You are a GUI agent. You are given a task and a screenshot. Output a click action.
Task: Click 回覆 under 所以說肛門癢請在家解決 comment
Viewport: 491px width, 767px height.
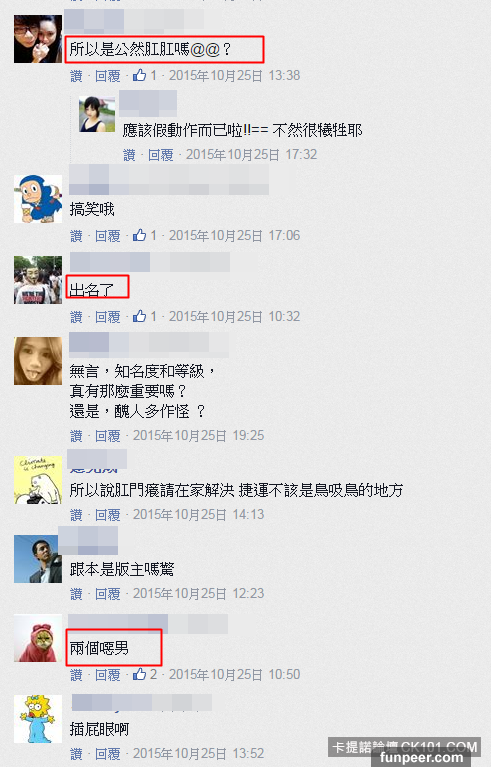108,515
